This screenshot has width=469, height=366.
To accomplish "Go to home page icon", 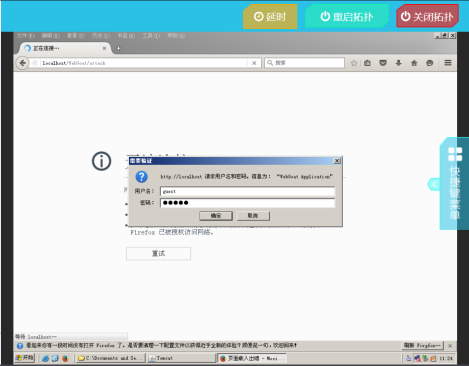I will tap(414, 63).
